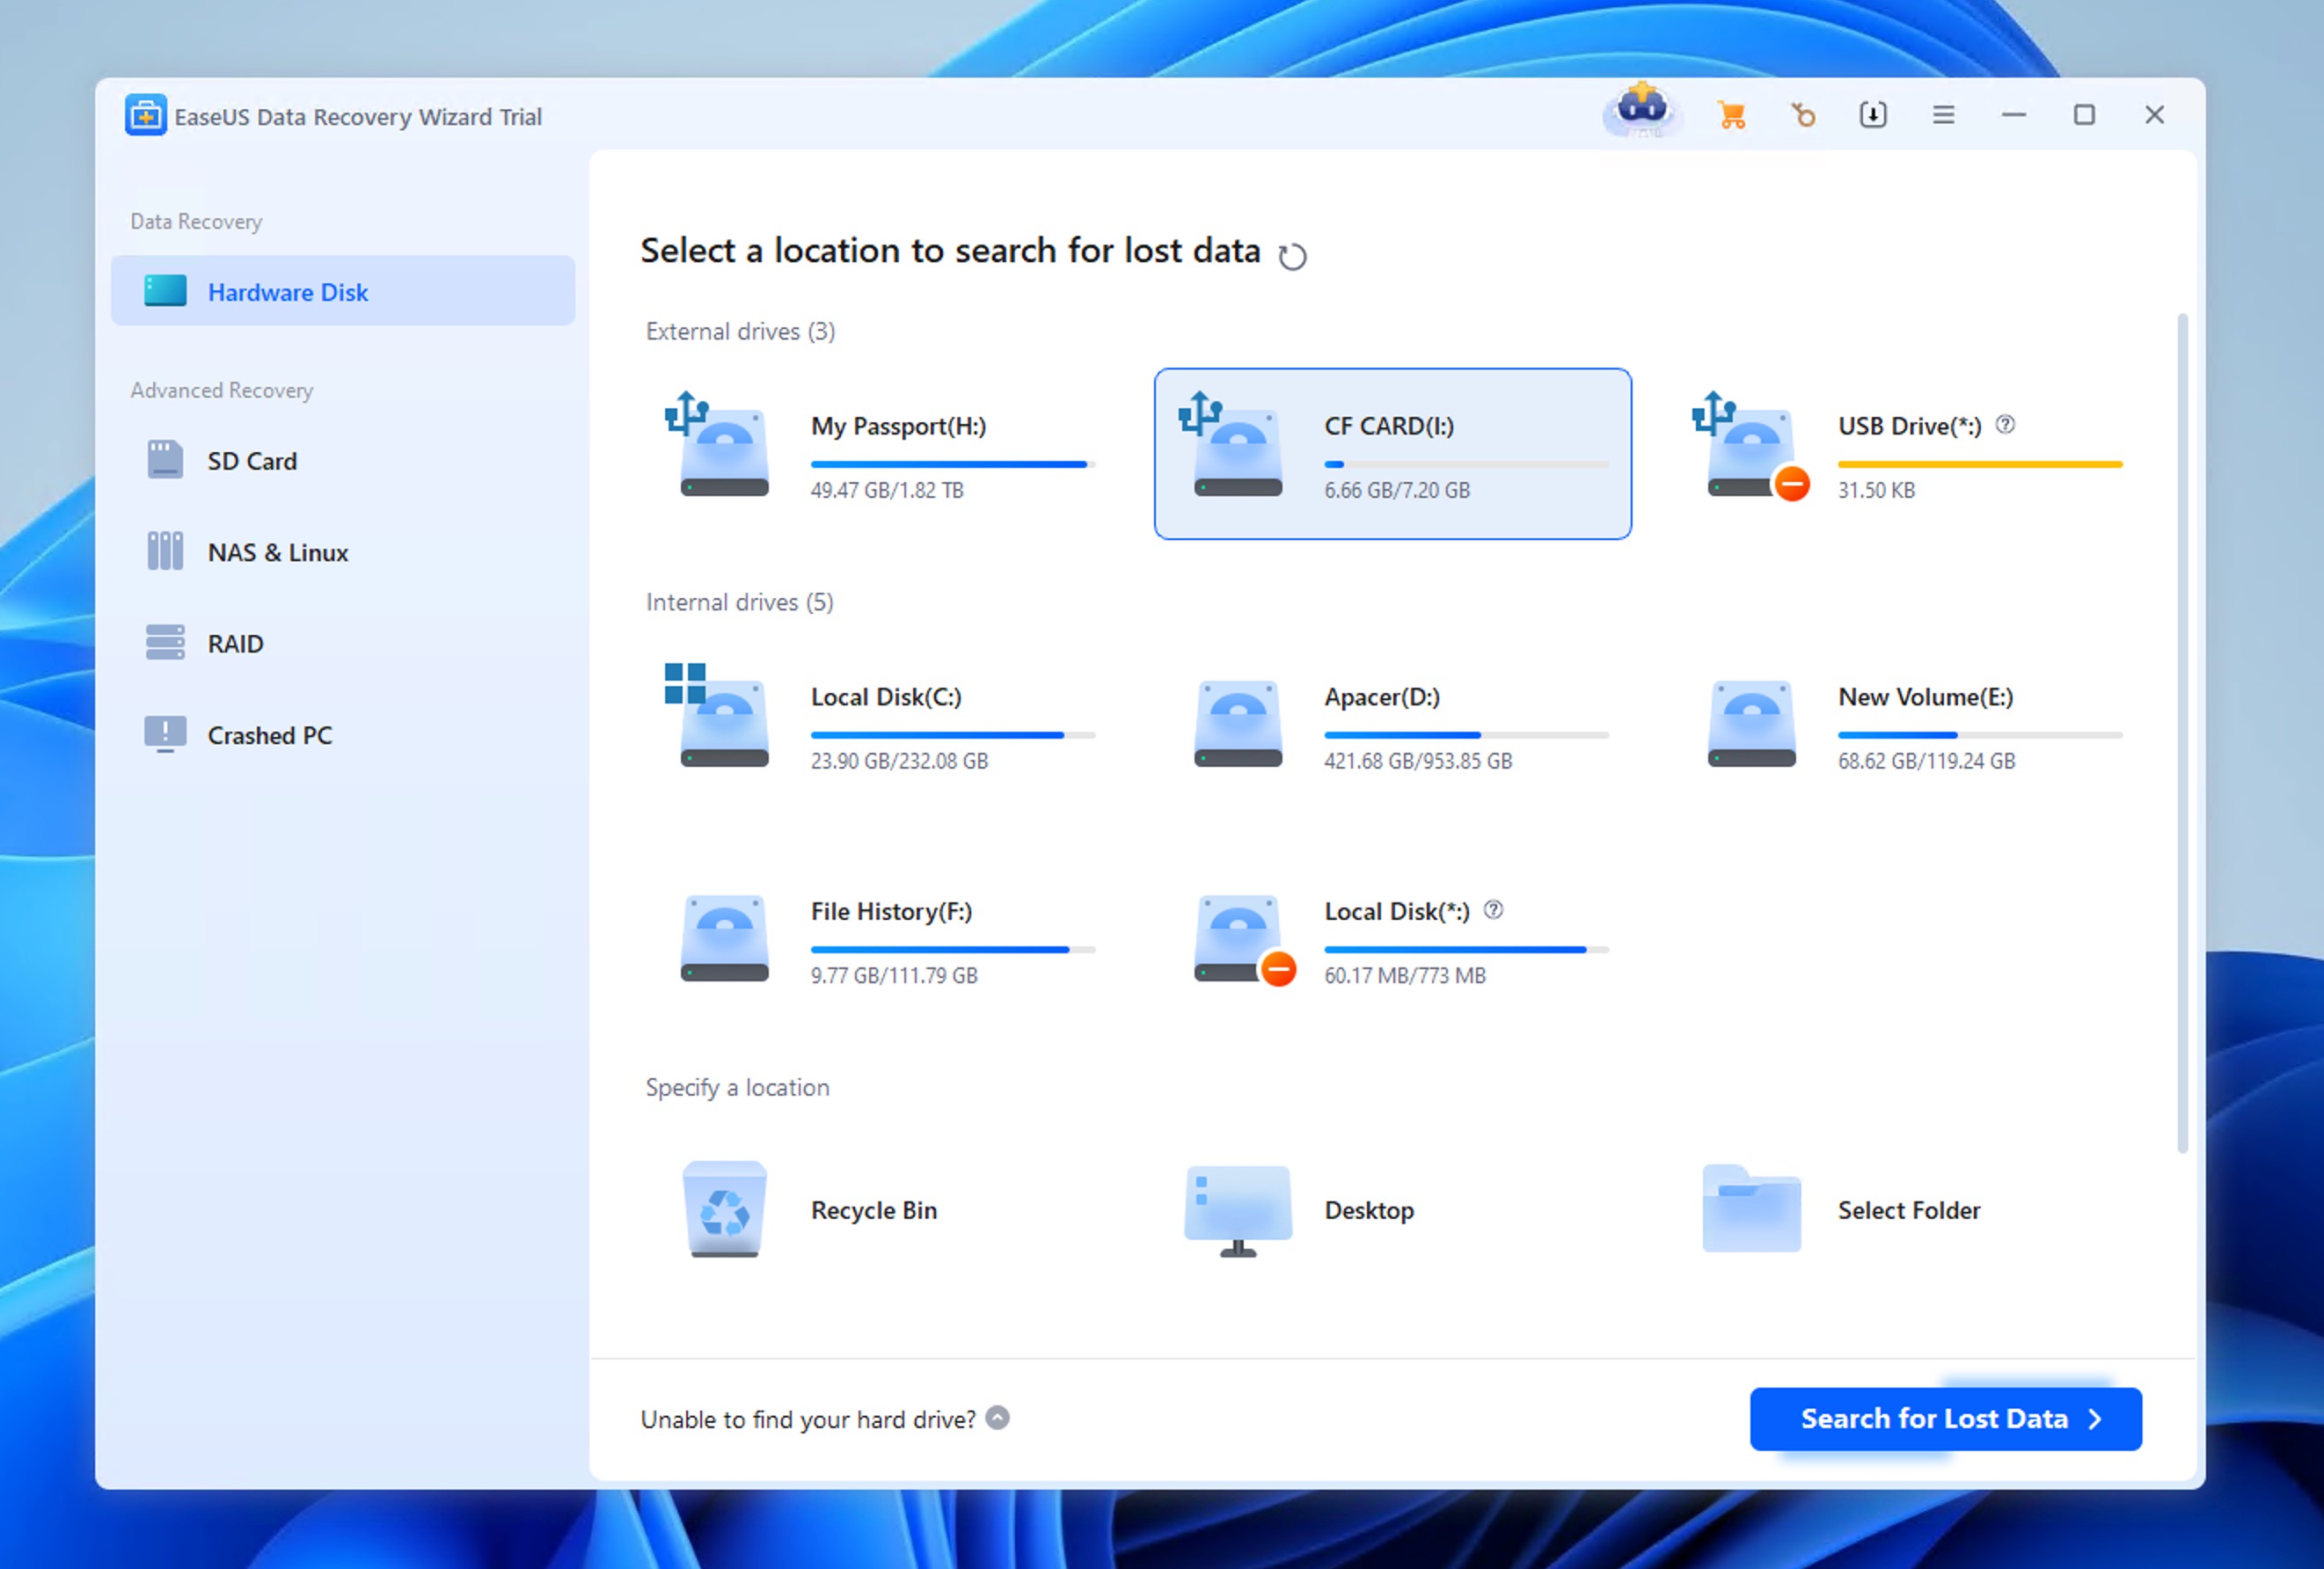The width and height of the screenshot is (2324, 1569).
Task: Refresh the drive list
Action: (1292, 256)
